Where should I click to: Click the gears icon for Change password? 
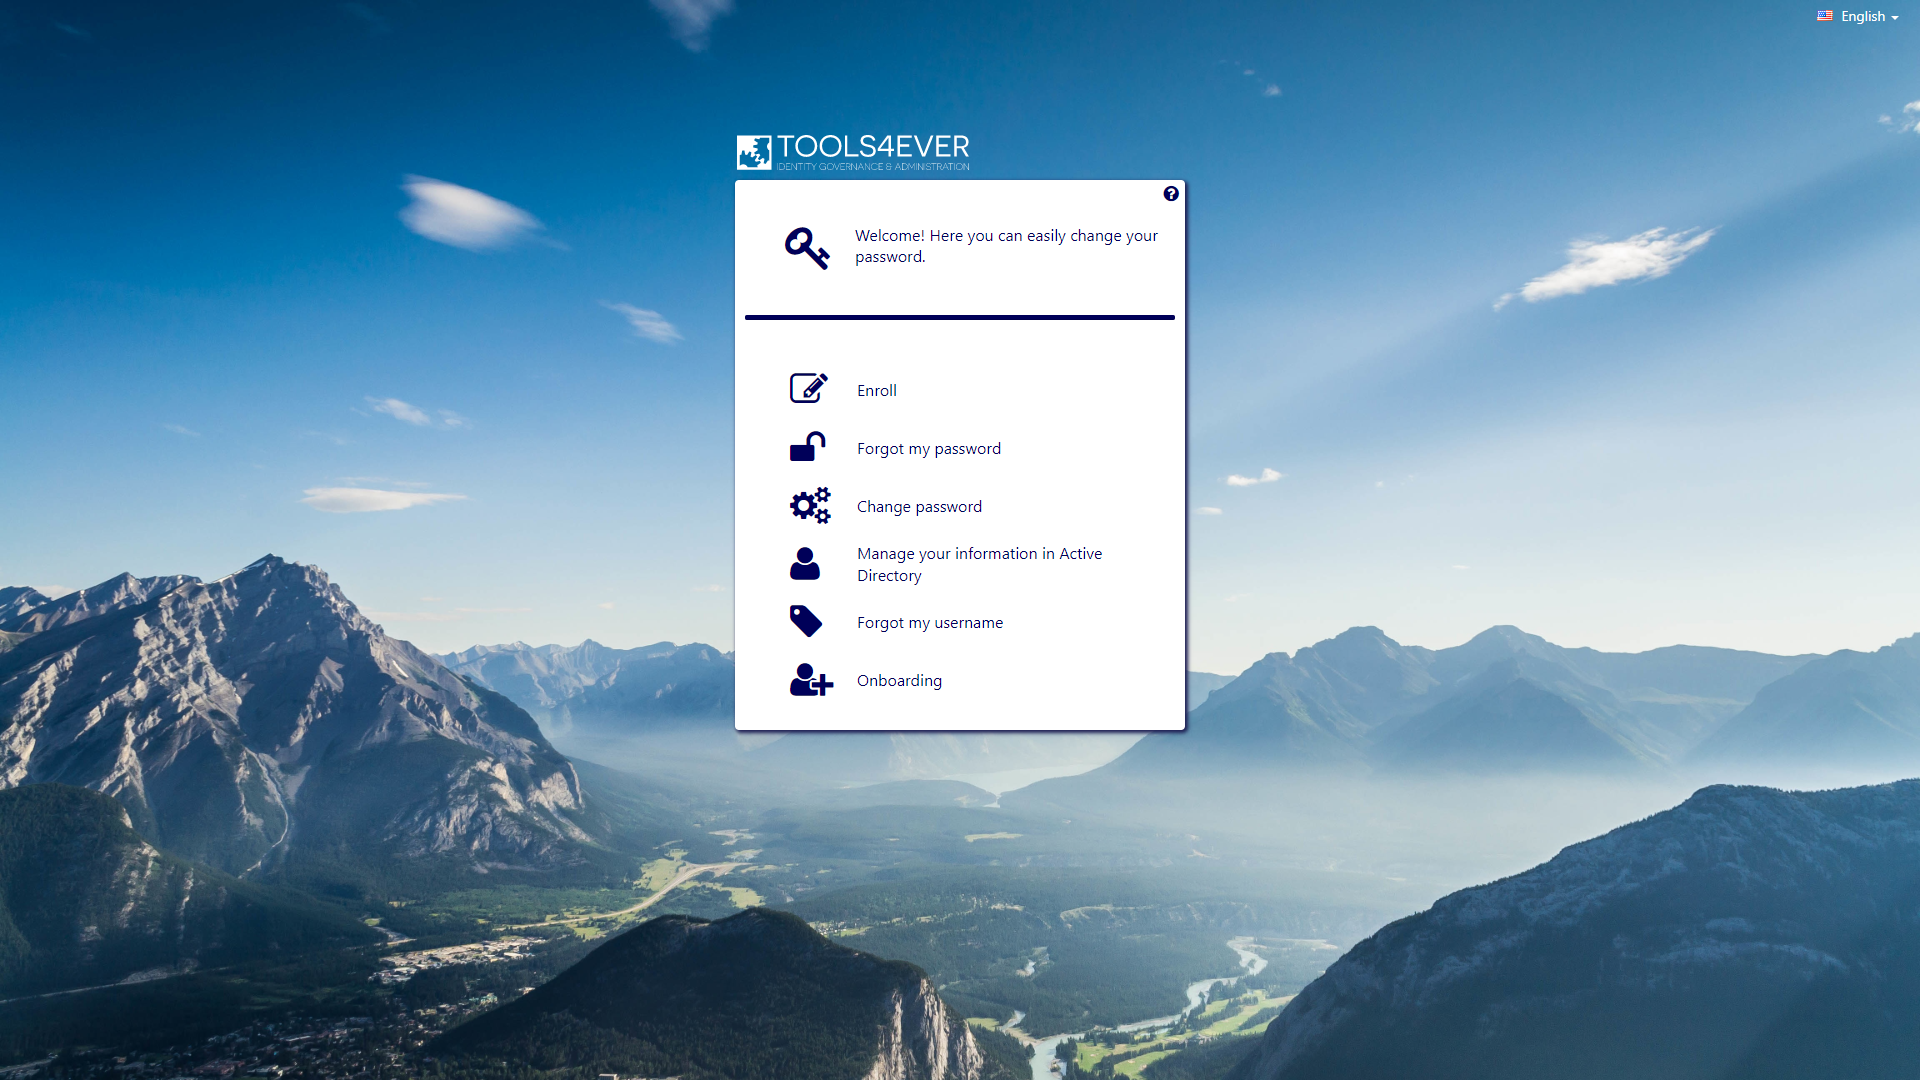click(809, 506)
